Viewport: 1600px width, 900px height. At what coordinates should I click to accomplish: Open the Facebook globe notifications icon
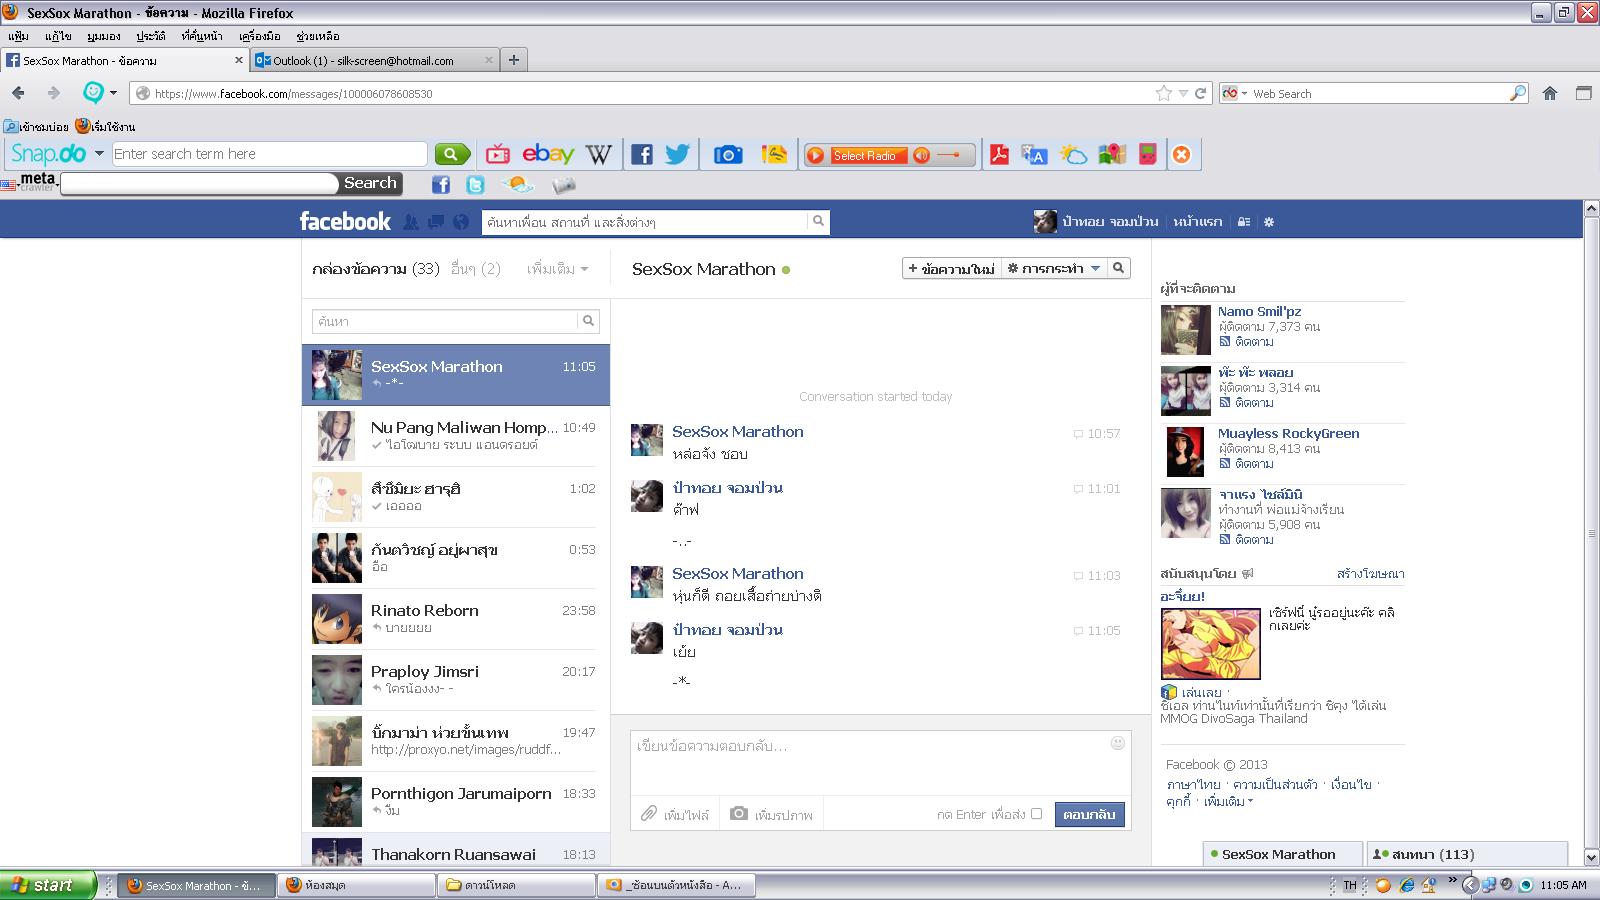point(461,222)
